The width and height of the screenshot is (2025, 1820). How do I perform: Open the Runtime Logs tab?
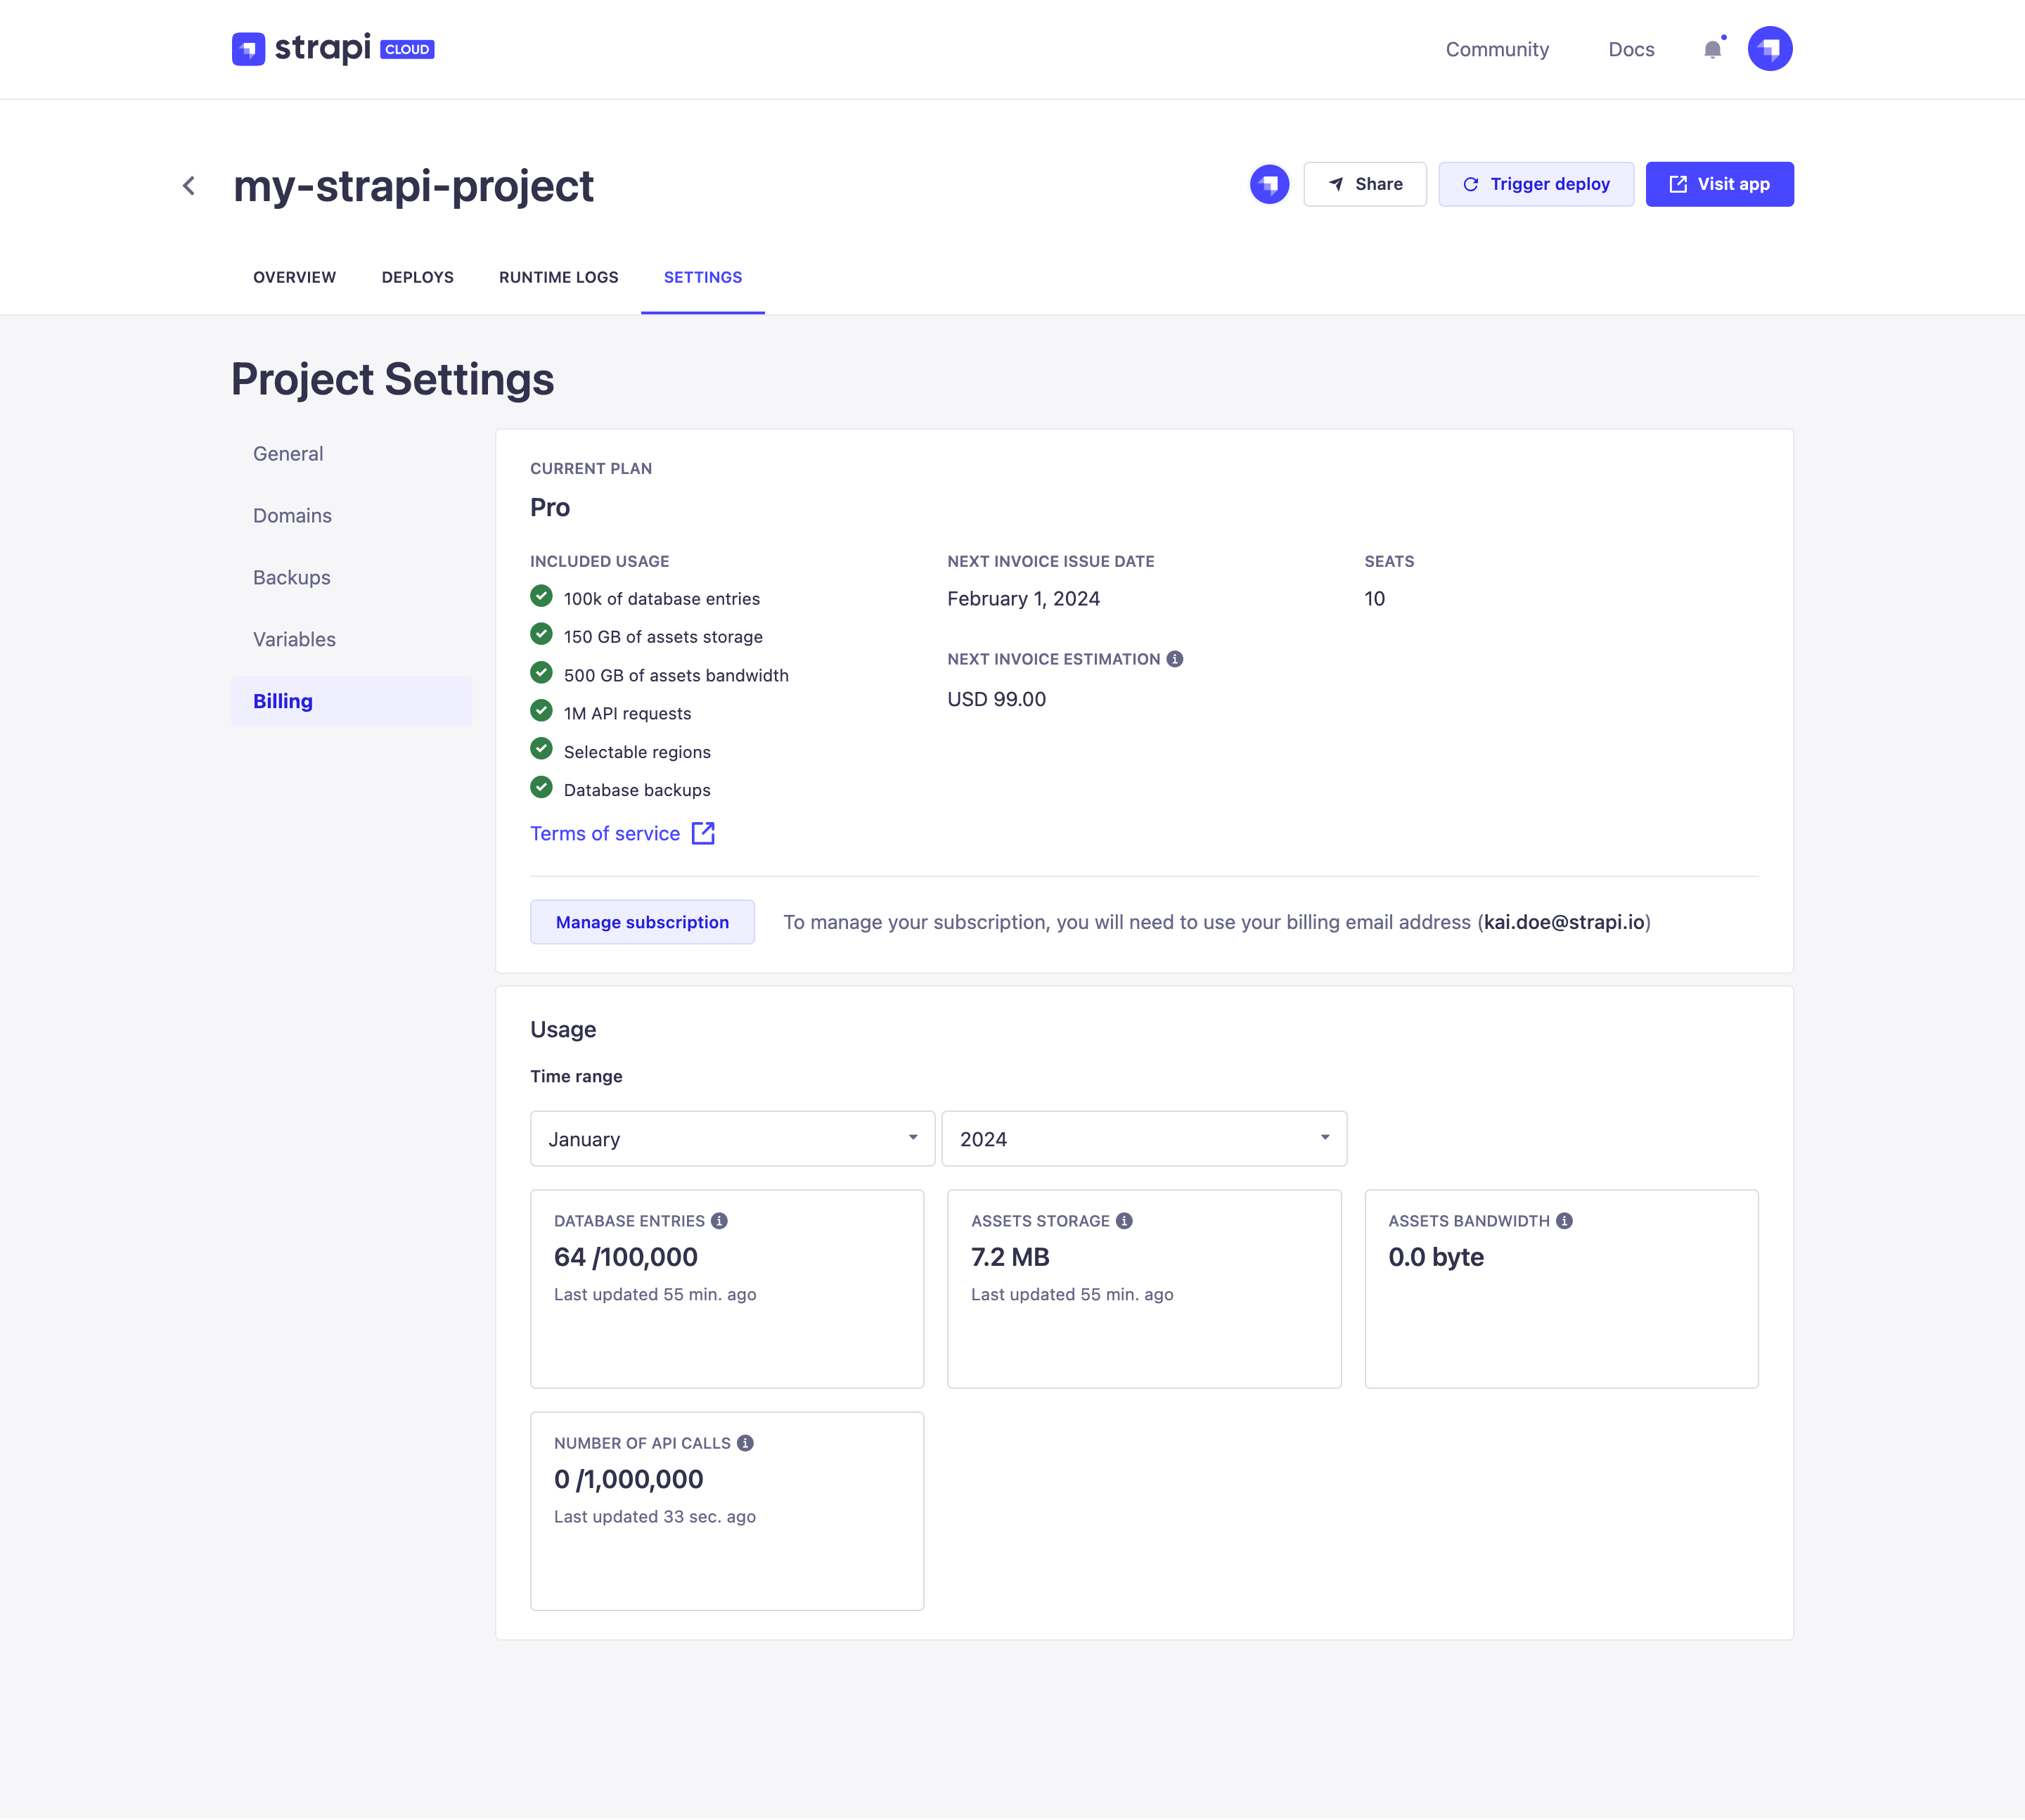pyautogui.click(x=558, y=277)
